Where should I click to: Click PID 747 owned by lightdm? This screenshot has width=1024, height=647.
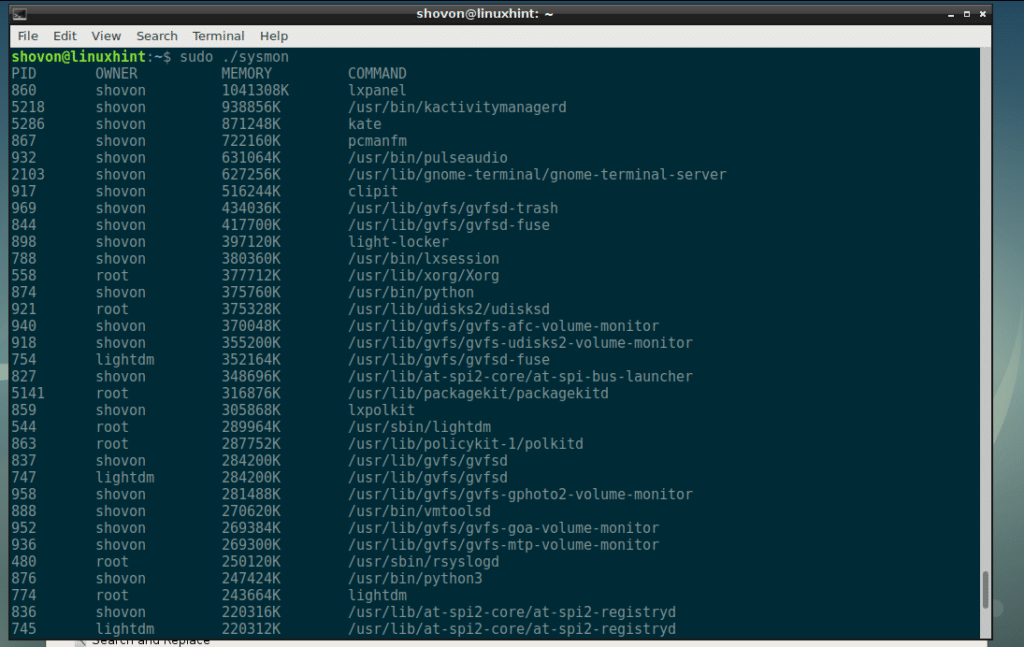[x=24, y=478]
